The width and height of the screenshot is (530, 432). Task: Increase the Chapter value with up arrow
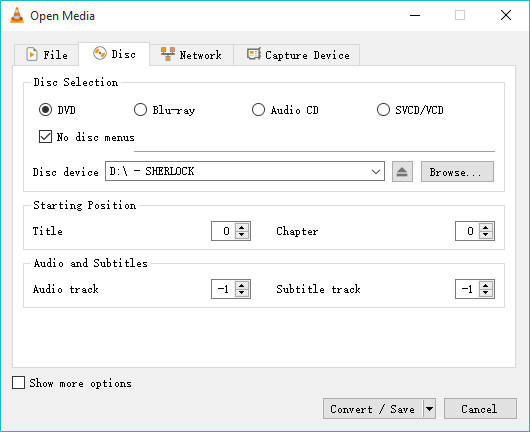point(486,227)
